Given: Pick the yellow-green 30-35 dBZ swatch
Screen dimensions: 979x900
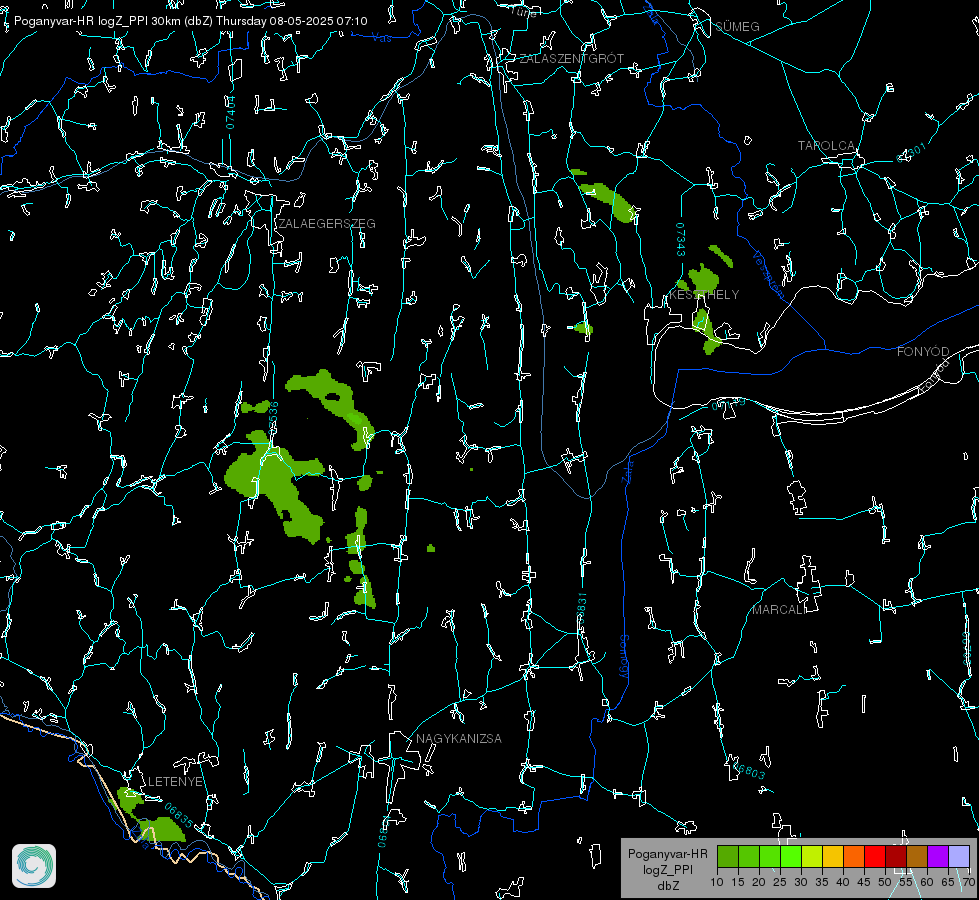Looking at the screenshot, I should (x=812, y=856).
